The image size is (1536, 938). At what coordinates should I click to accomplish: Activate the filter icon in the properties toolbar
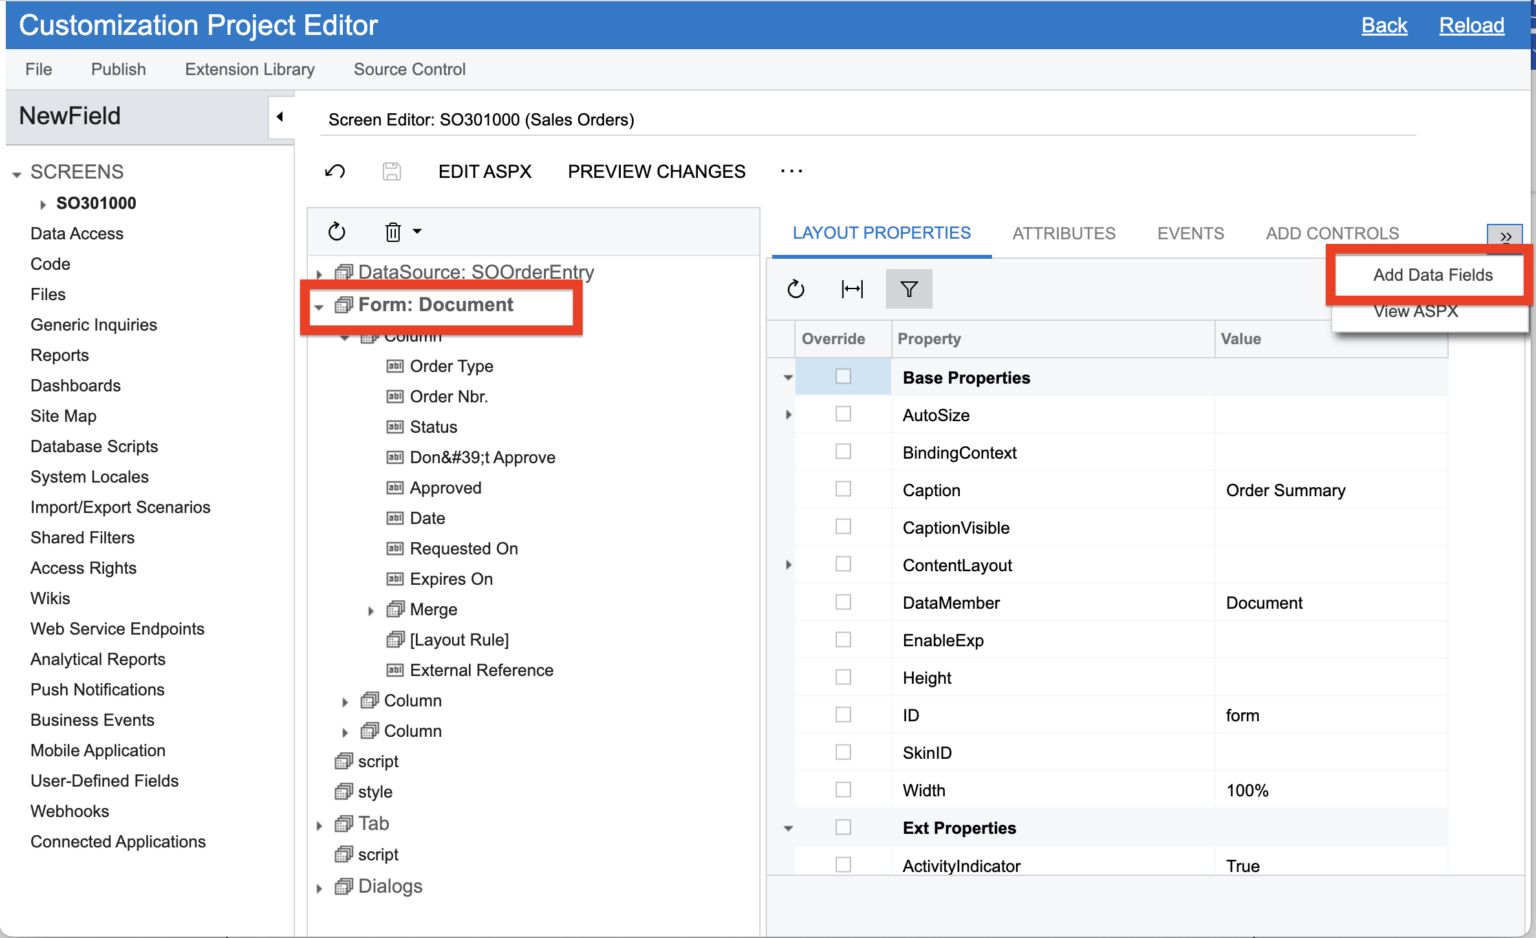tap(908, 288)
